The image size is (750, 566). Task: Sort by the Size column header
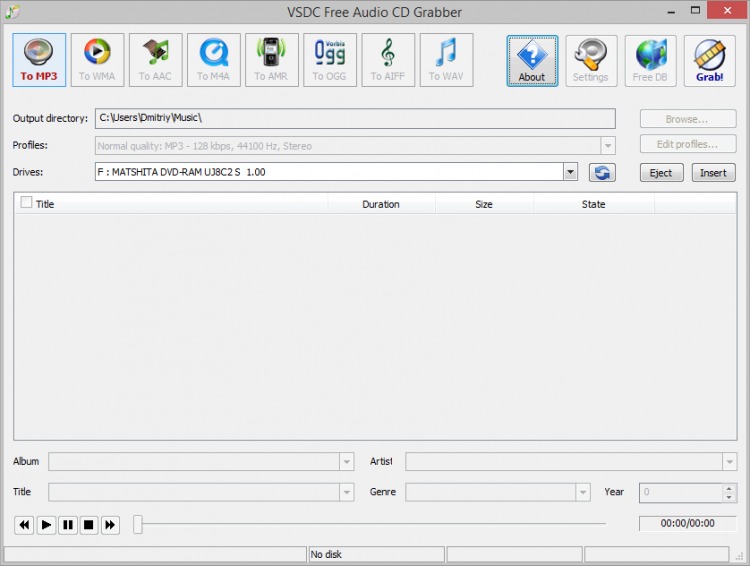(484, 204)
